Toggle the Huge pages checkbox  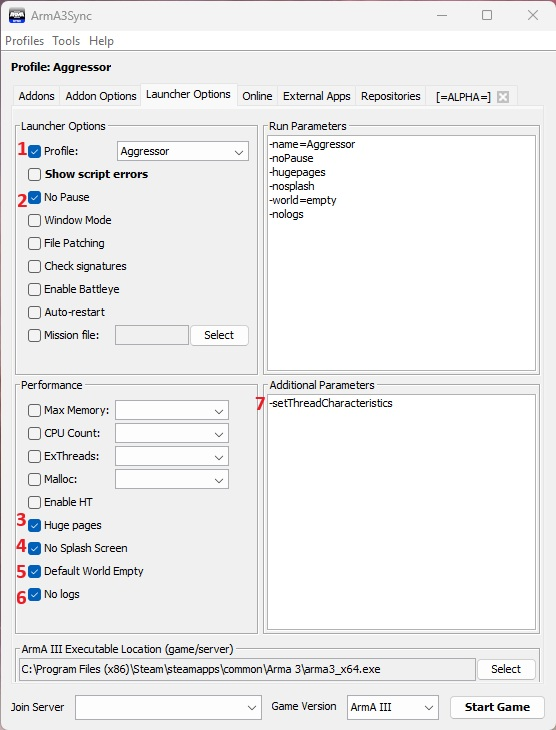[34, 526]
